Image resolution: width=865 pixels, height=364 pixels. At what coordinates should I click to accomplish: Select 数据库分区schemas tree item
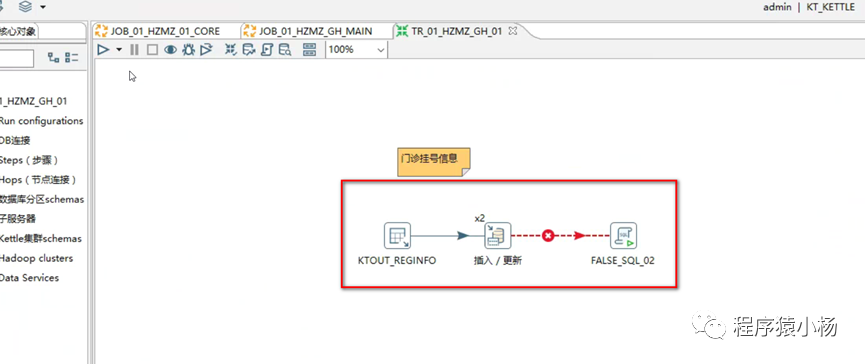tap(42, 199)
